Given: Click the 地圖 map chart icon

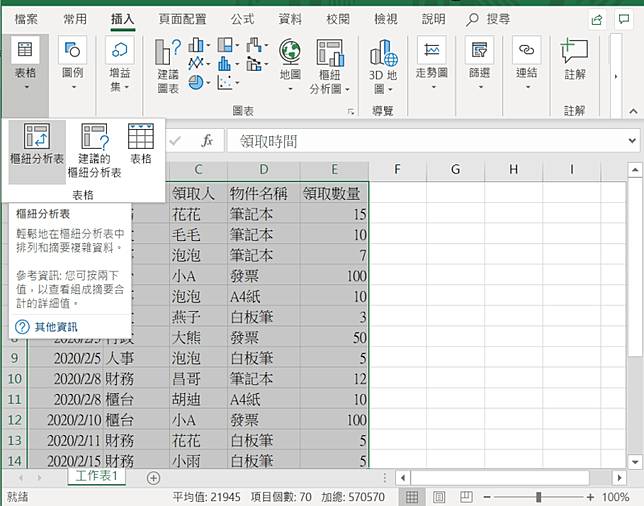Looking at the screenshot, I should 290,60.
